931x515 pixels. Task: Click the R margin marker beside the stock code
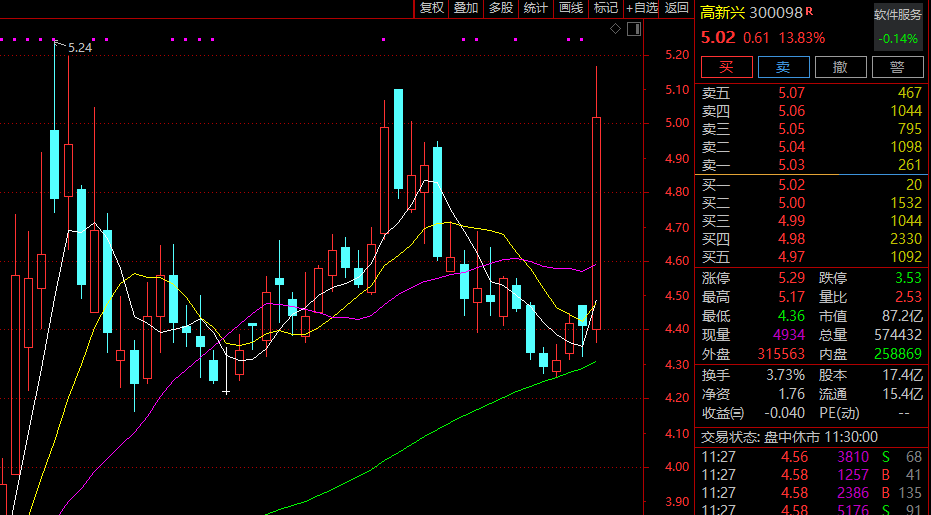click(x=809, y=11)
